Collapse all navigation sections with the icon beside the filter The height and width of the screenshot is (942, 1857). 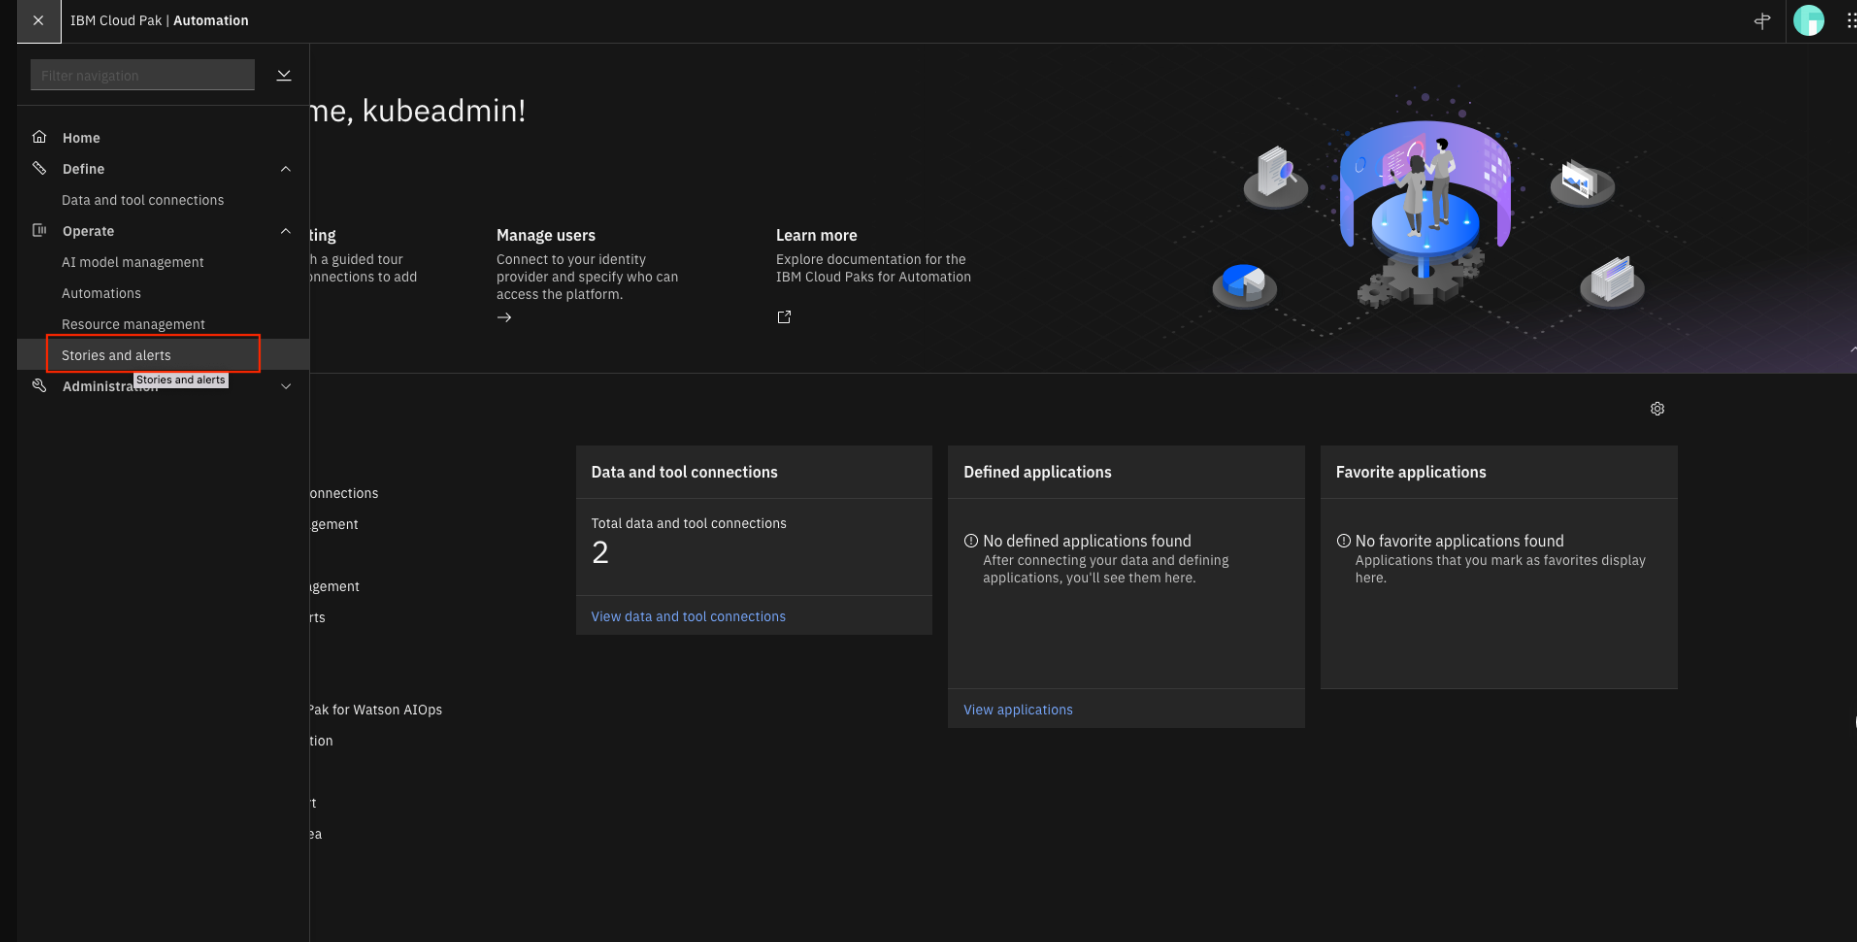pyautogui.click(x=284, y=76)
